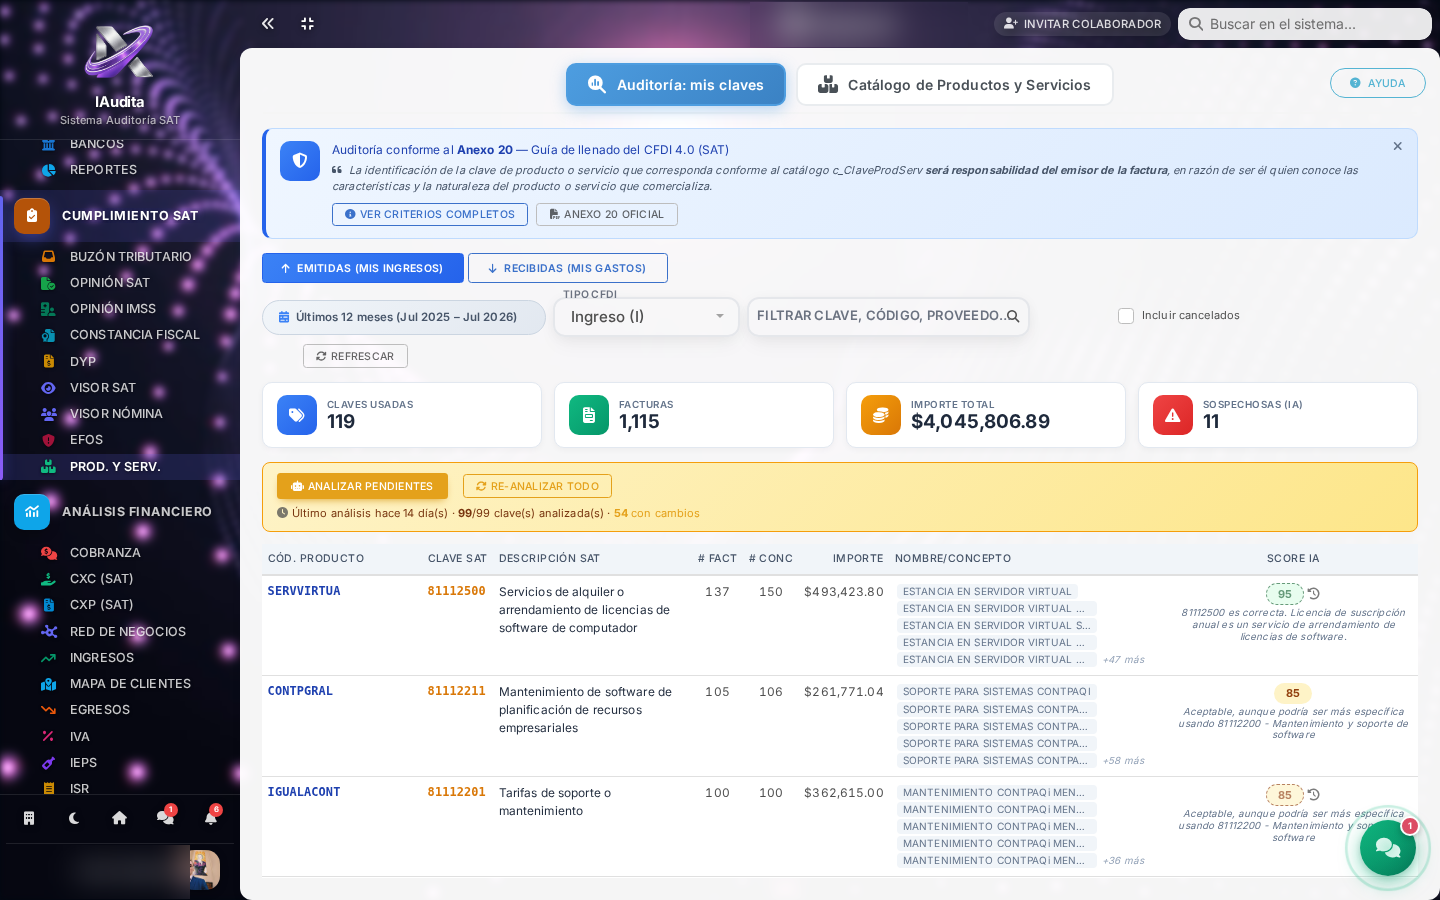Viewport: 1440px width, 900px height.
Task: Click the Cobranza icon in sidebar
Action: [48, 552]
